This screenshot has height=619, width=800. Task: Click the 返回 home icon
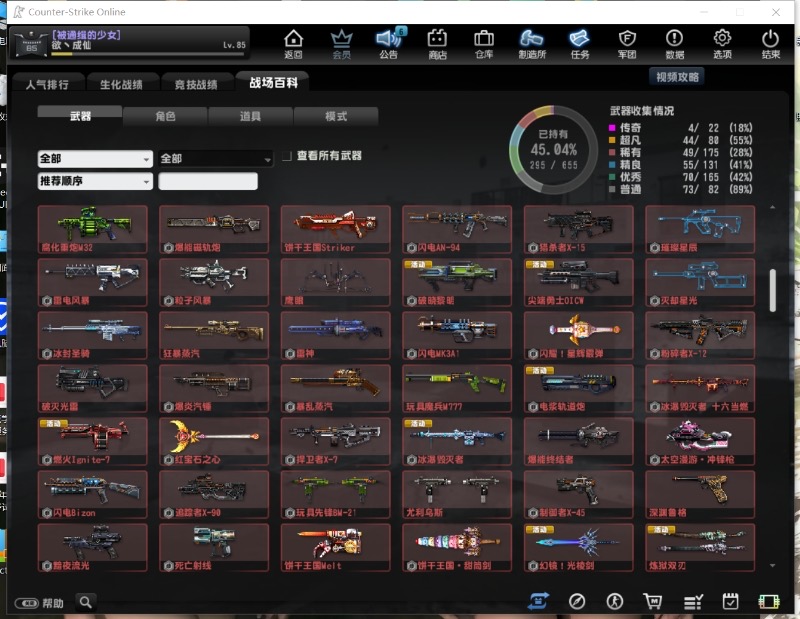[293, 44]
